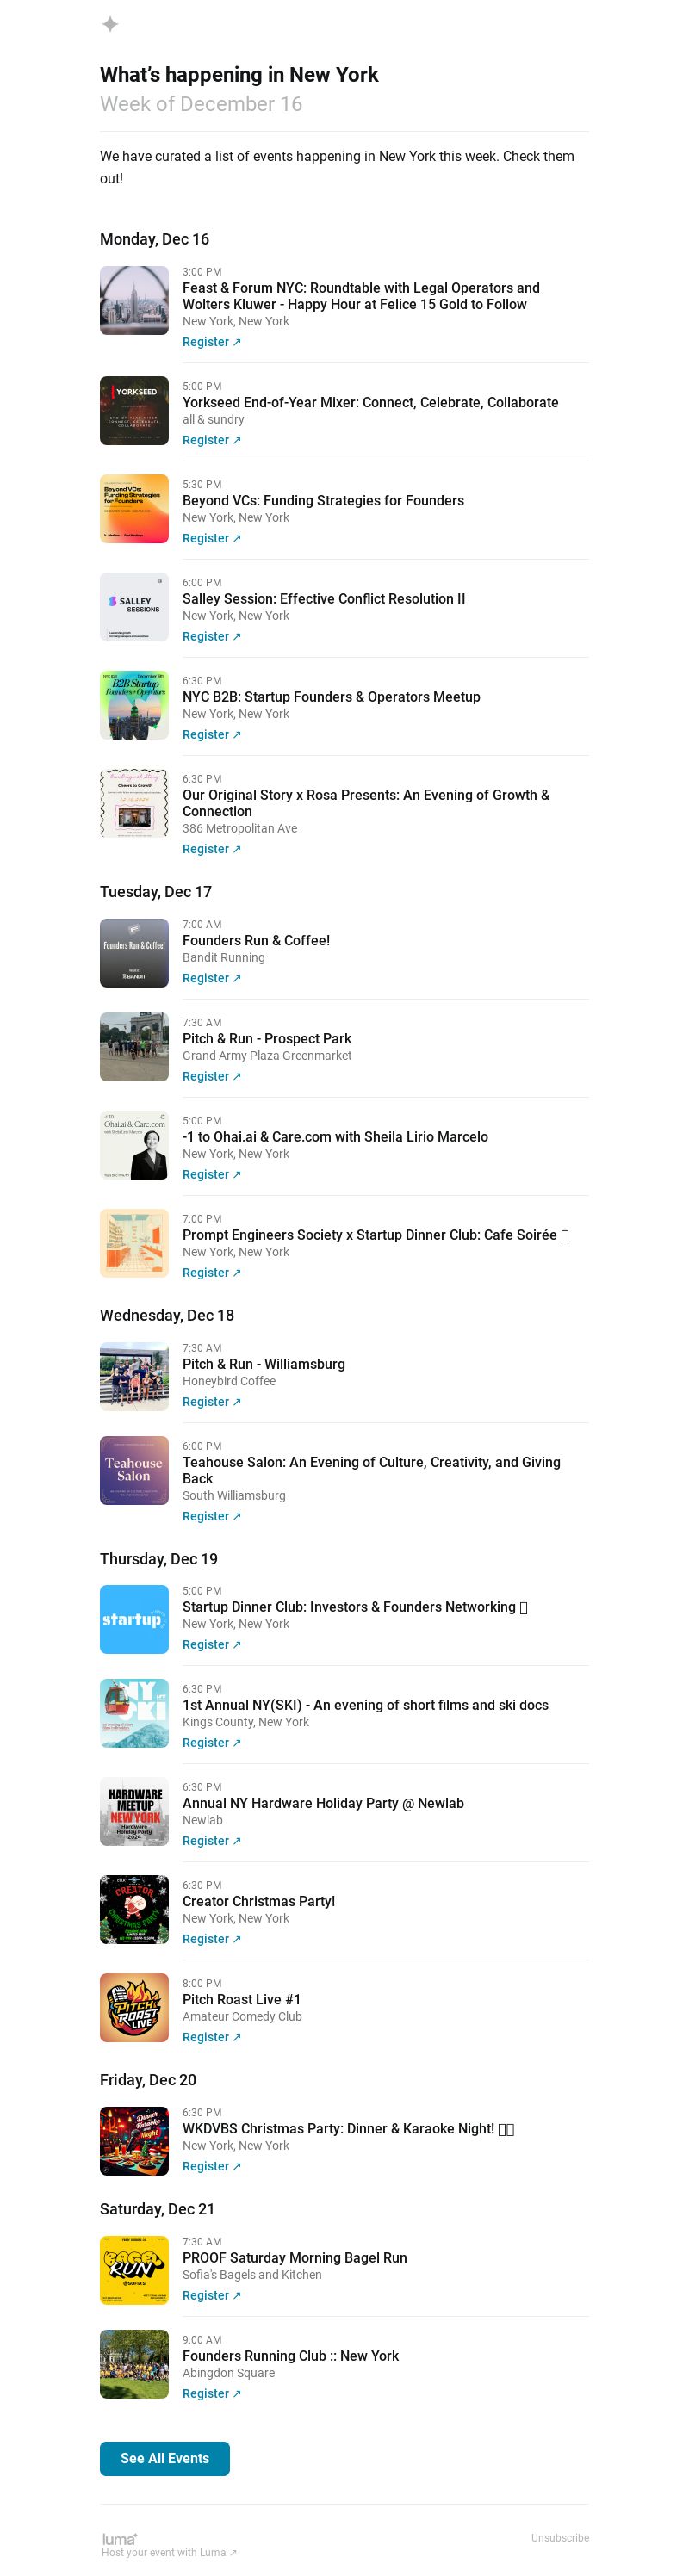Click the See All Events button
The image size is (689, 2576).
pyautogui.click(x=165, y=2458)
